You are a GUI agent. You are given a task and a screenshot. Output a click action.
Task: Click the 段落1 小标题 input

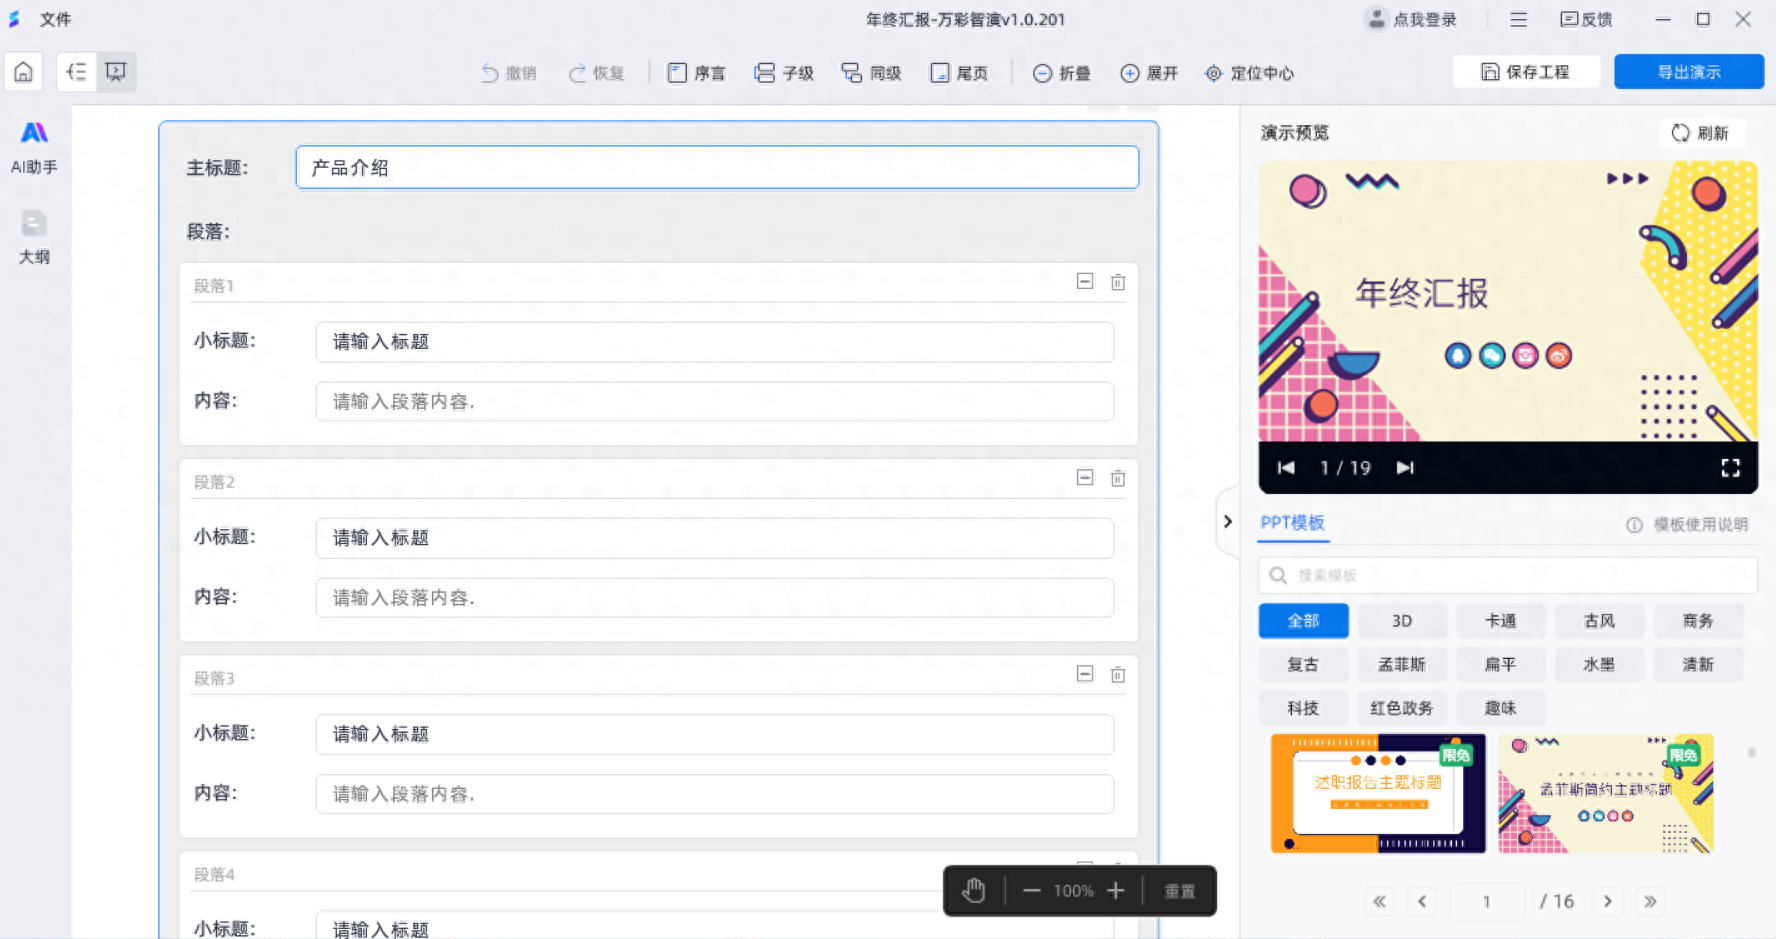pos(715,342)
